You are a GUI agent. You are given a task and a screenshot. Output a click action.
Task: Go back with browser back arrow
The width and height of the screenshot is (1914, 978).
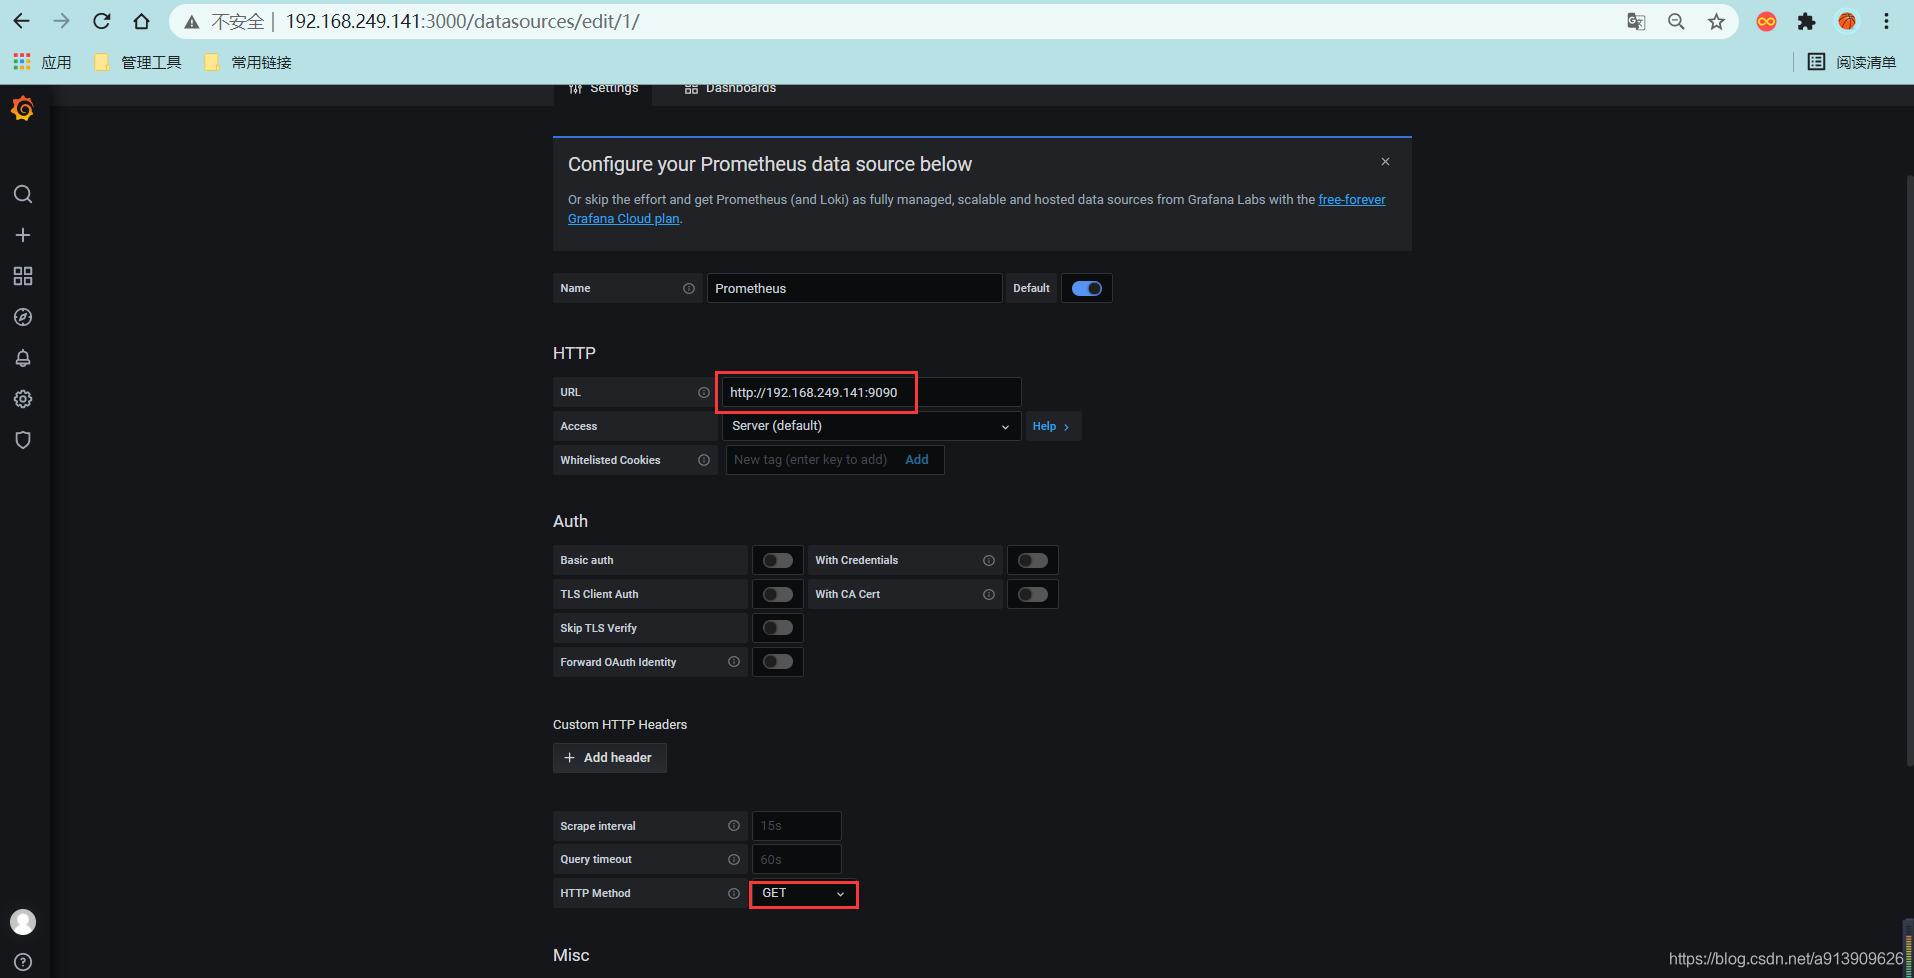pyautogui.click(x=22, y=21)
